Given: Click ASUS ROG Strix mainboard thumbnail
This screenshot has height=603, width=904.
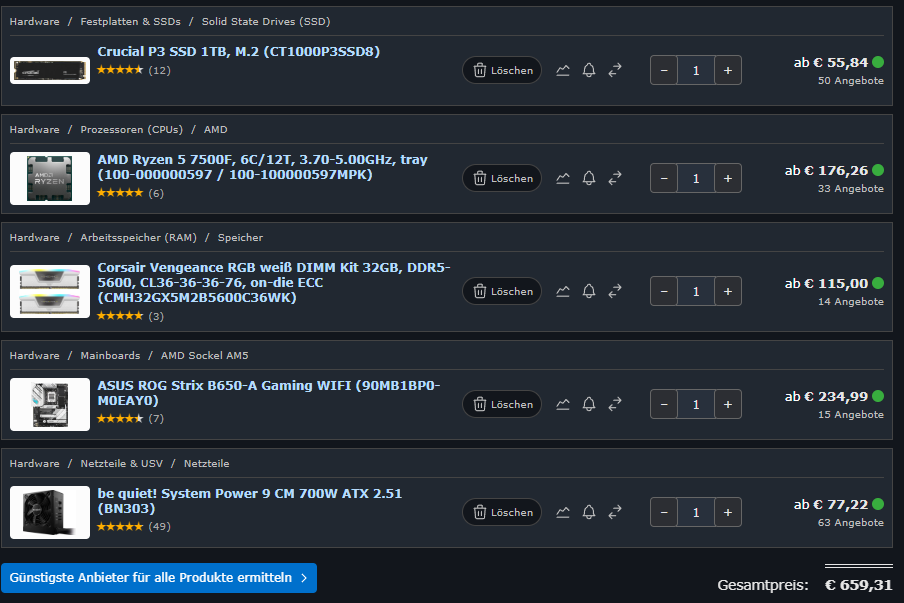Looking at the screenshot, I should tap(50, 404).
